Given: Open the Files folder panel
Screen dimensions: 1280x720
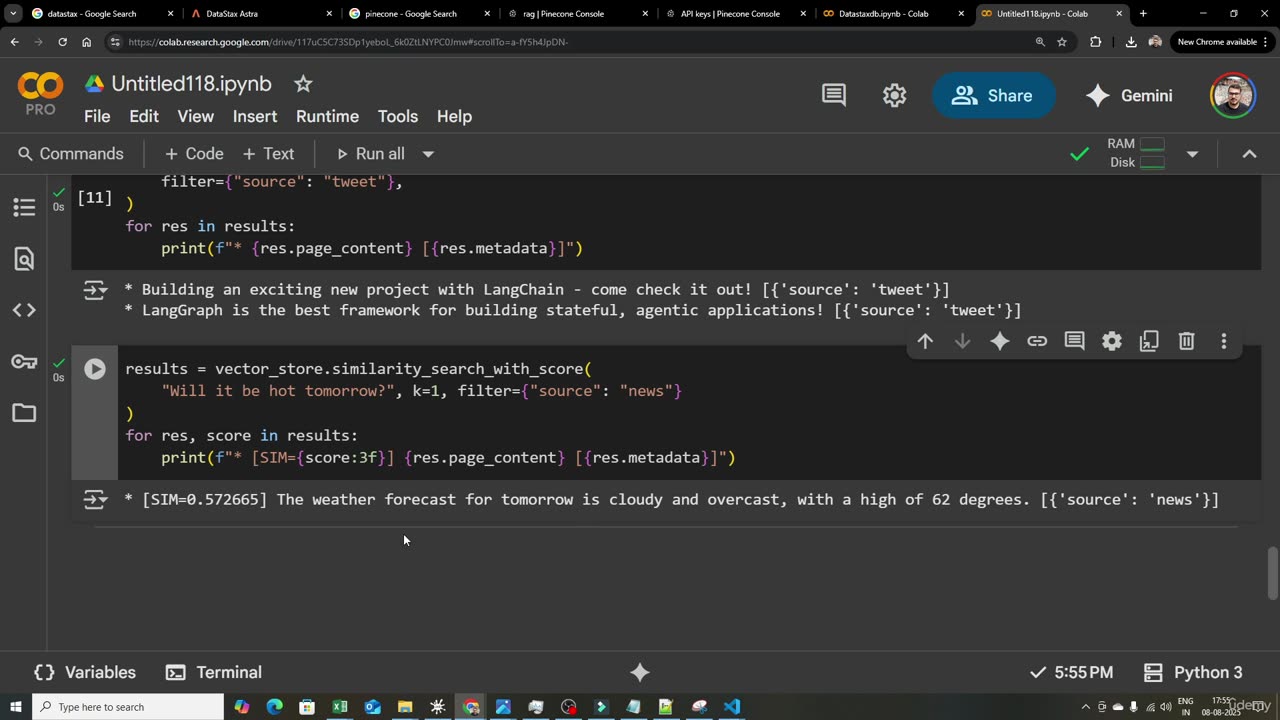Looking at the screenshot, I should (x=24, y=413).
